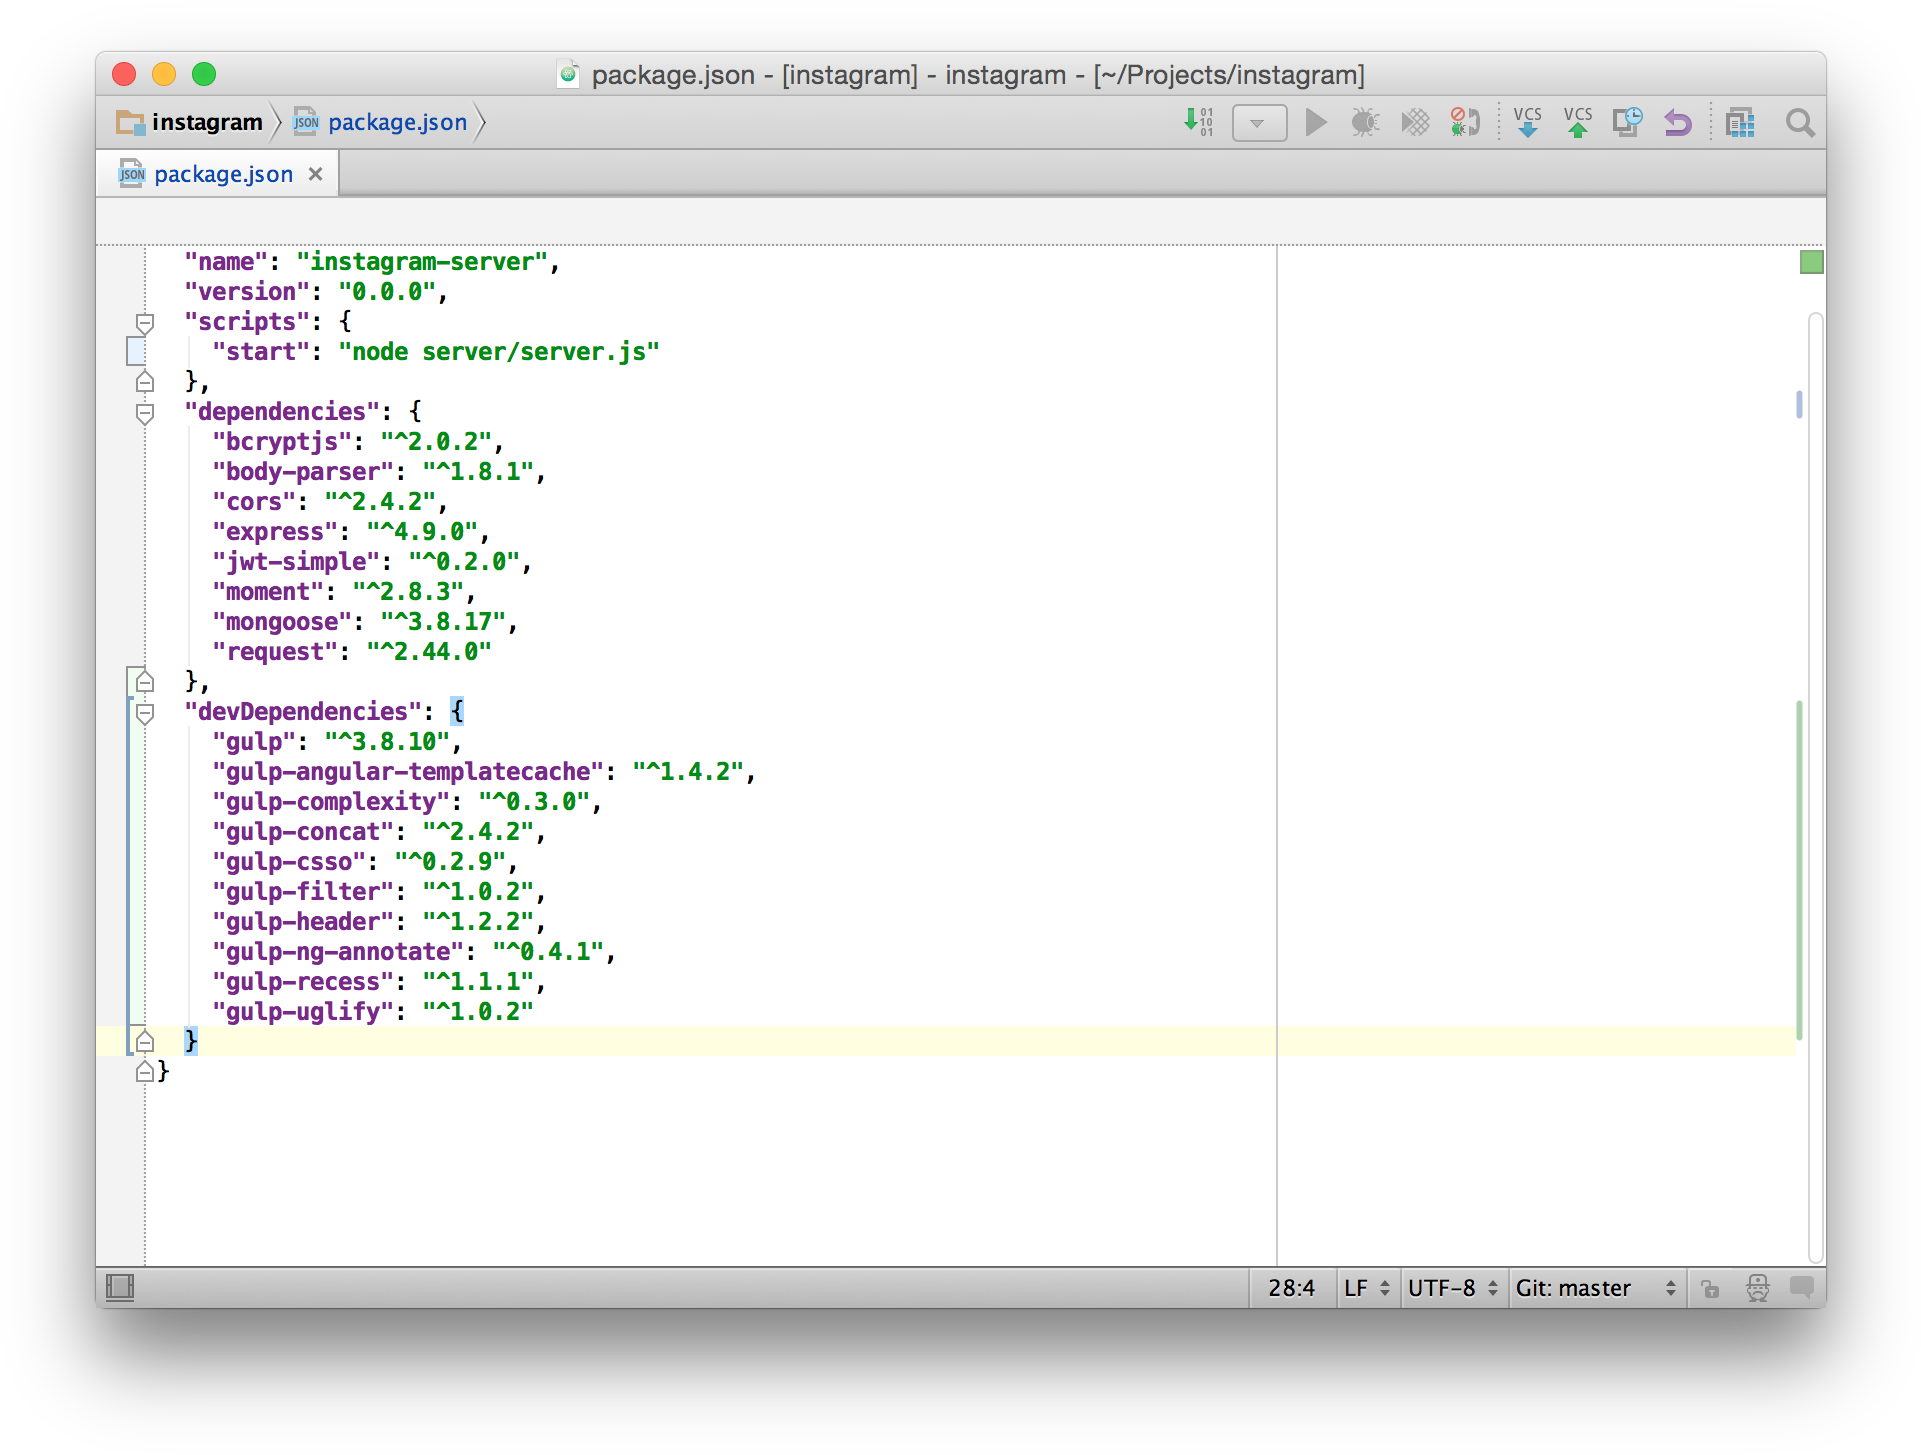
Task: Click the purple Undo arrow icon
Action: tap(1678, 122)
